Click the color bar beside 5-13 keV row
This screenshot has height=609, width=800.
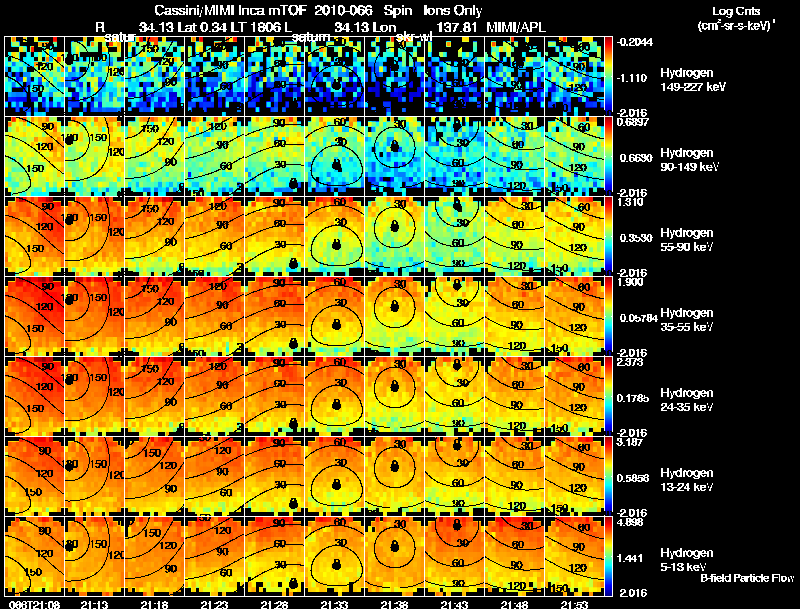[609, 556]
